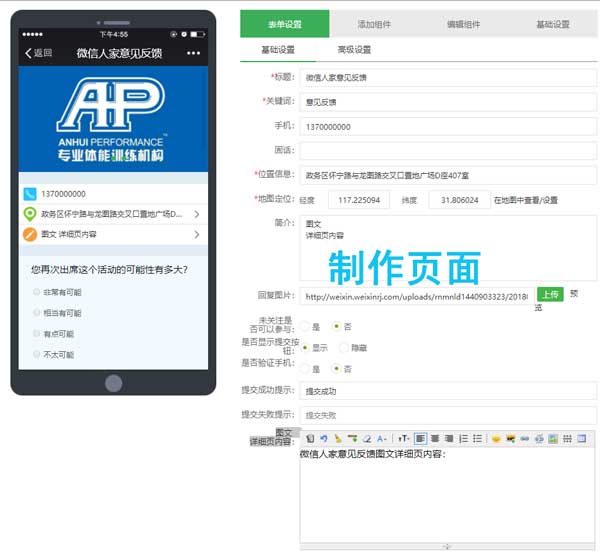Image resolution: width=600 pixels, height=553 pixels.
Task: Select the 基础设置 sub-tab under 表单设置
Action: click(278, 50)
